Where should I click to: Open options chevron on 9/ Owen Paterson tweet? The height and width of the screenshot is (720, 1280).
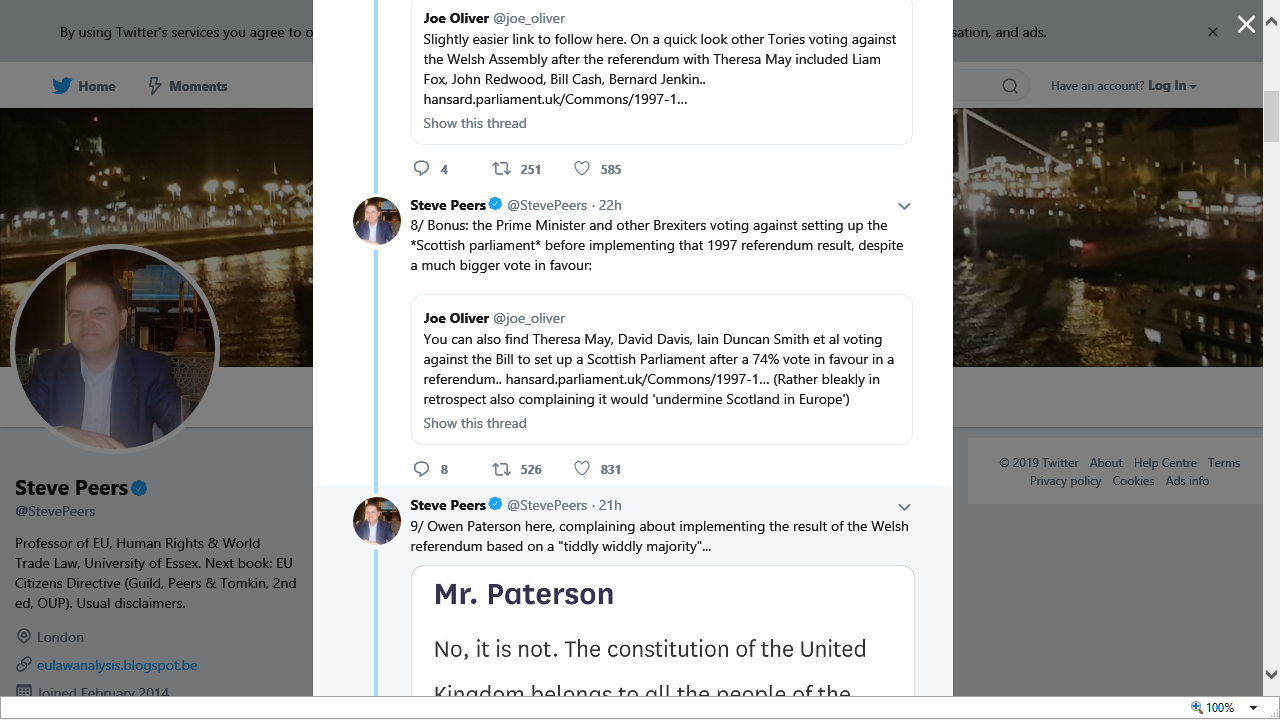pyautogui.click(x=904, y=506)
